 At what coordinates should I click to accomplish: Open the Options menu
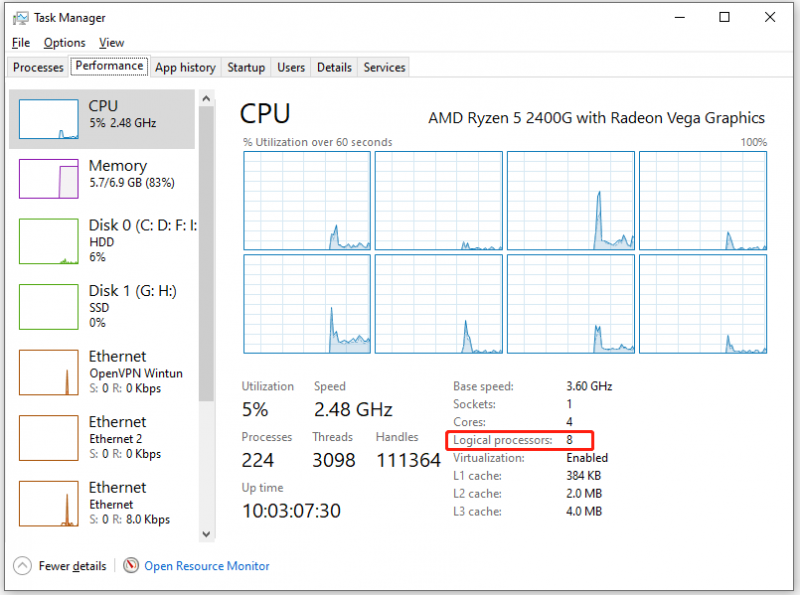[x=64, y=43]
